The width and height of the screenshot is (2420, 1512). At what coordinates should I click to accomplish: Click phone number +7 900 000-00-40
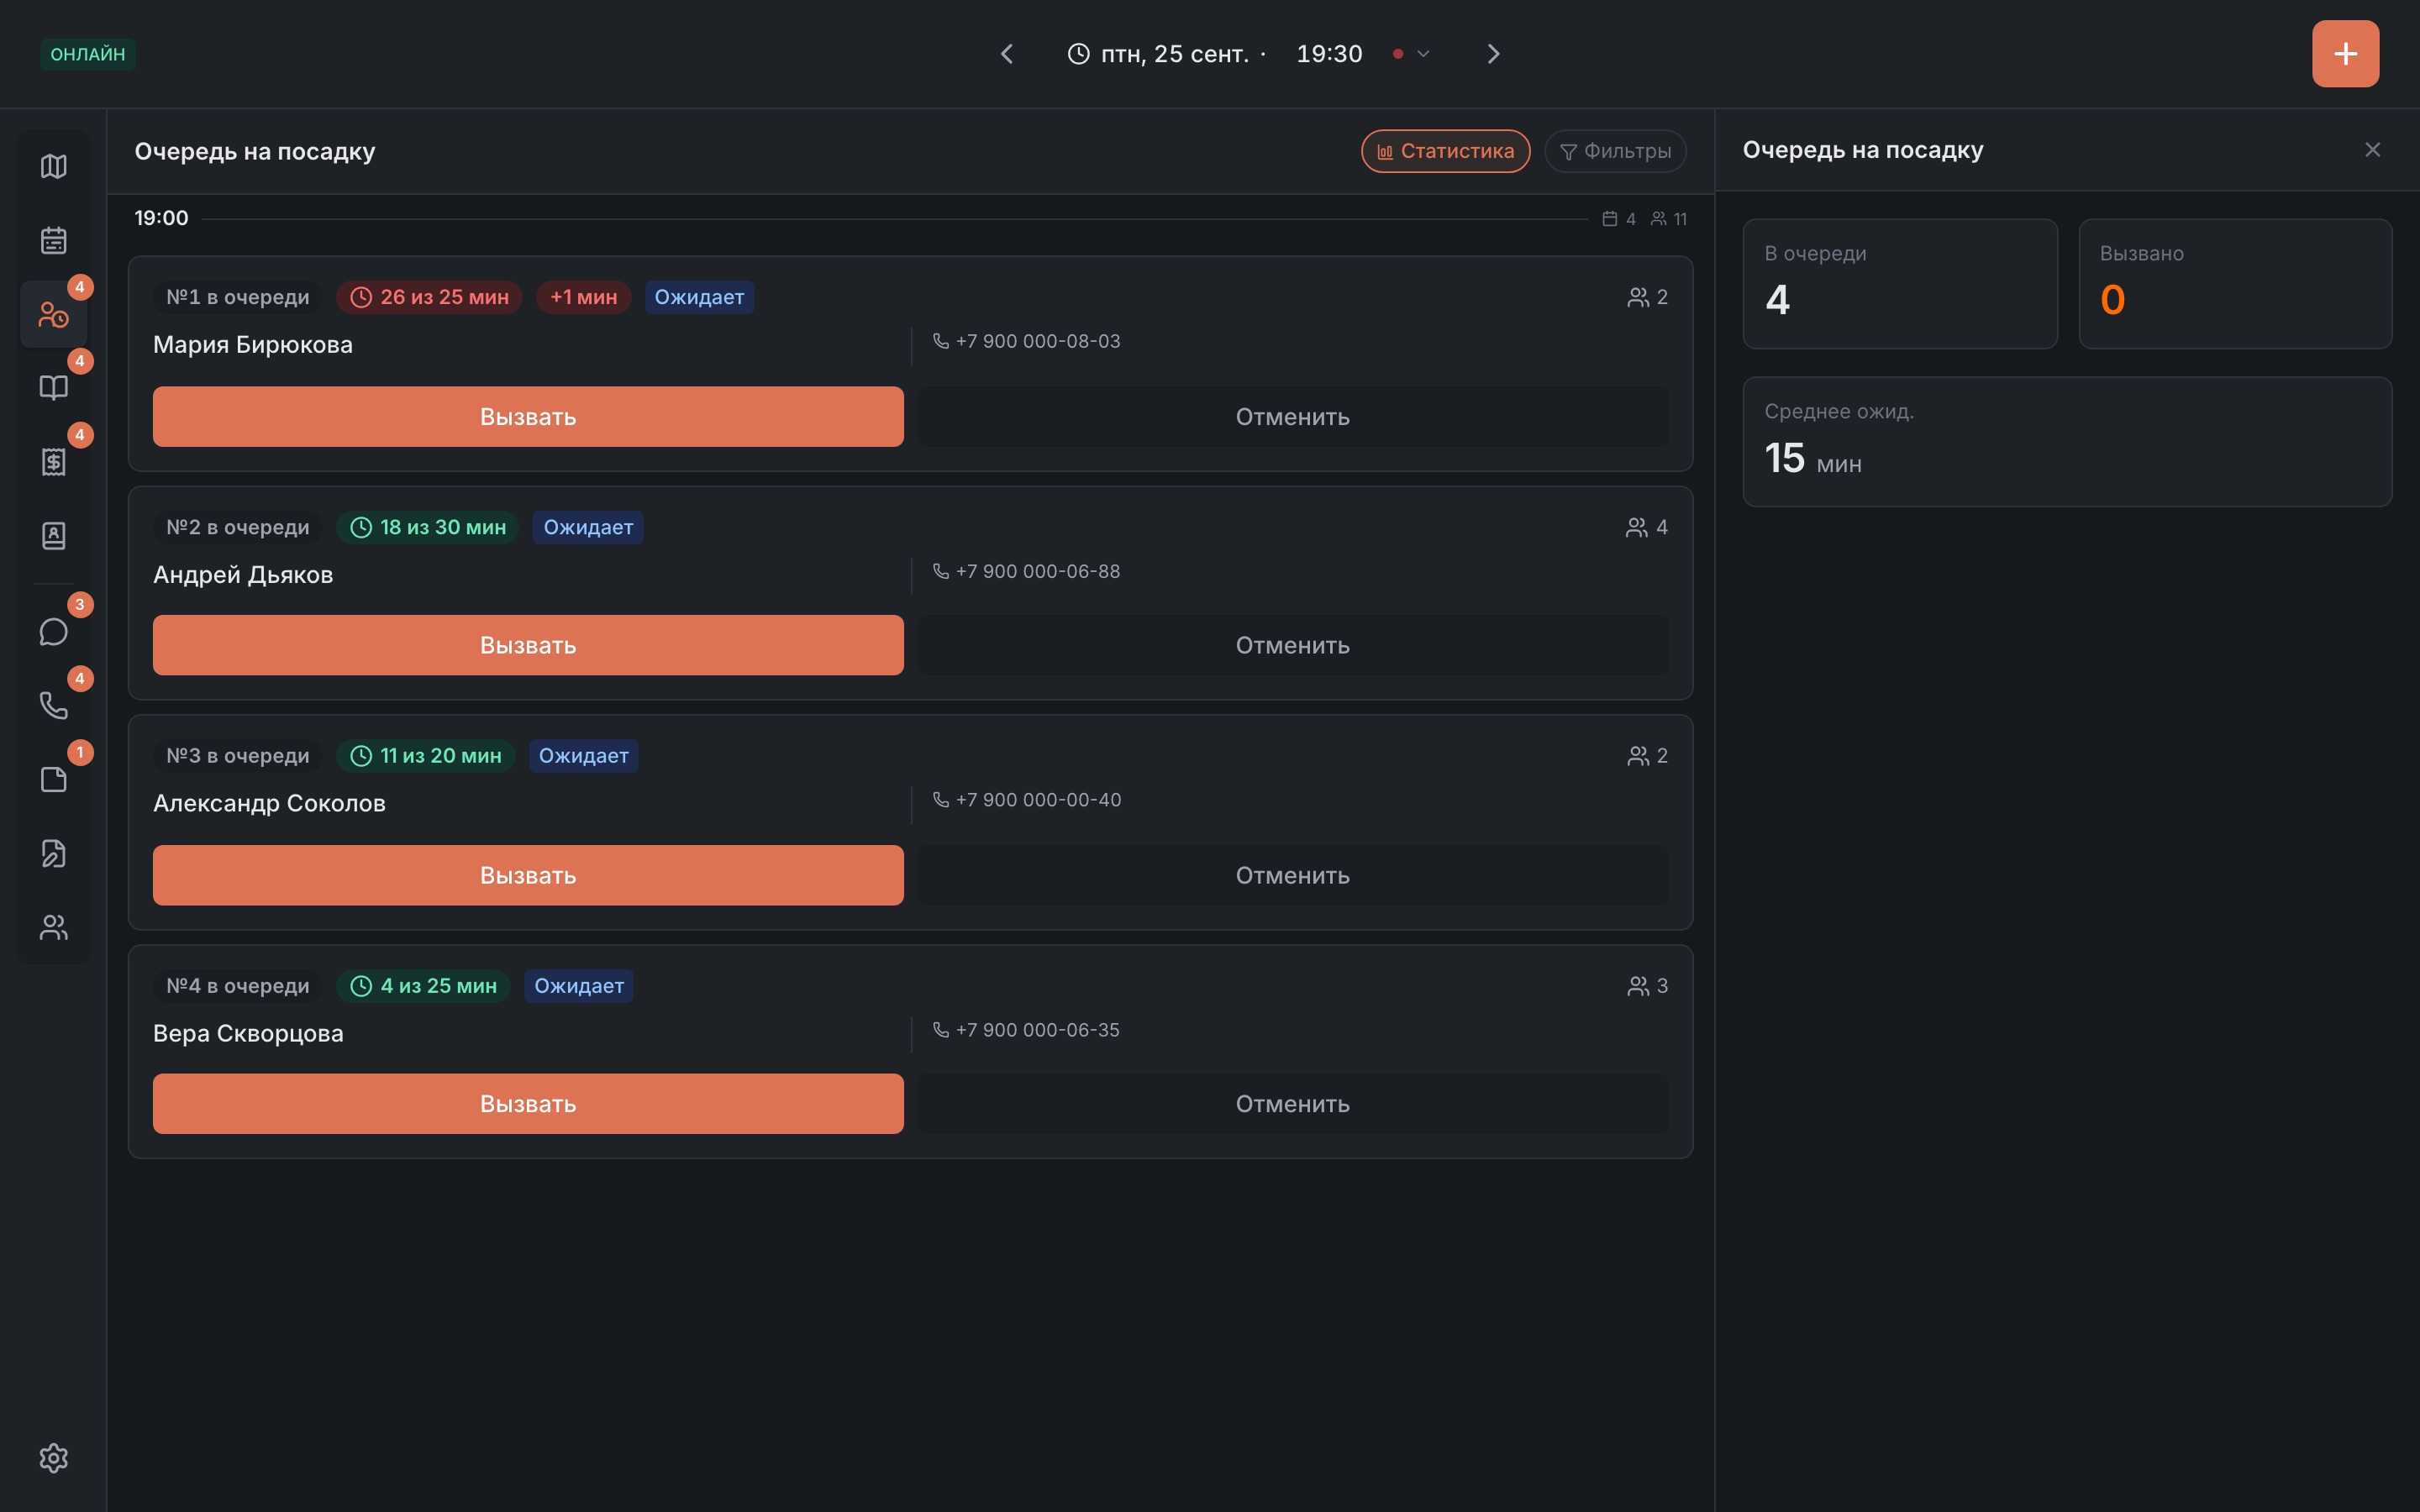point(1038,800)
